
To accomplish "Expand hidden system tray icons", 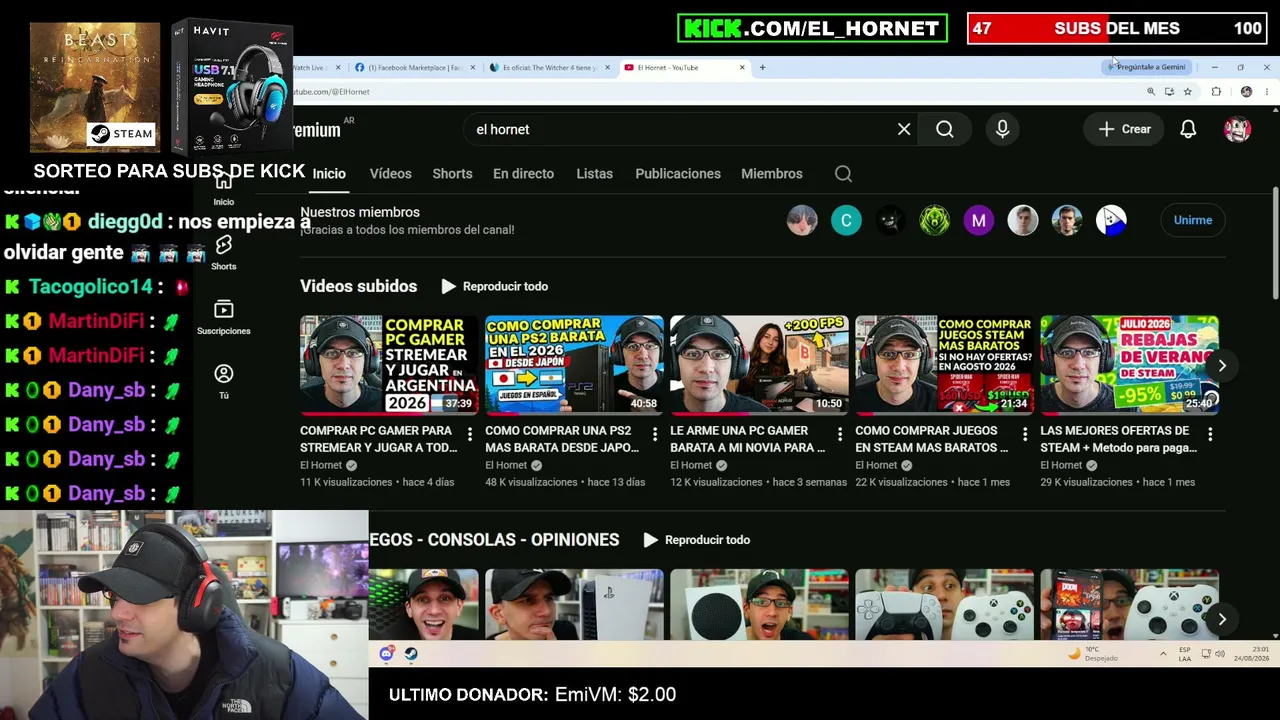I will tap(1163, 654).
